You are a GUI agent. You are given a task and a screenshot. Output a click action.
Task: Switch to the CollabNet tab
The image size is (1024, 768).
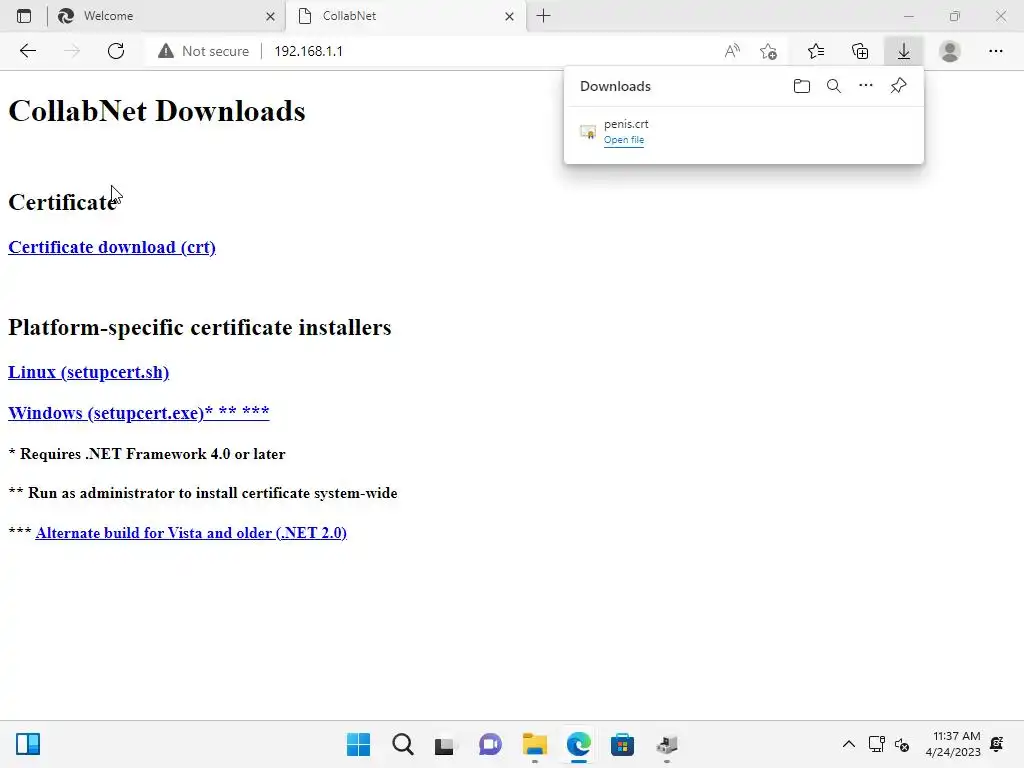click(405, 16)
